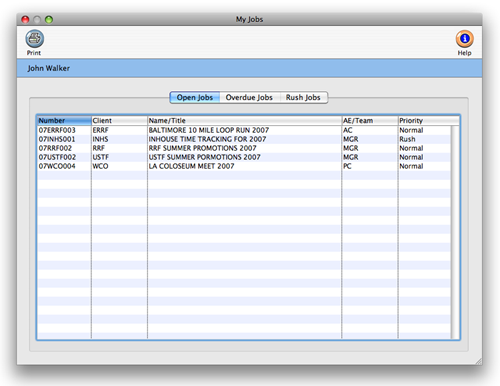Click the window resize grip corner
Screen dimensions: 500x386
(478, 361)
